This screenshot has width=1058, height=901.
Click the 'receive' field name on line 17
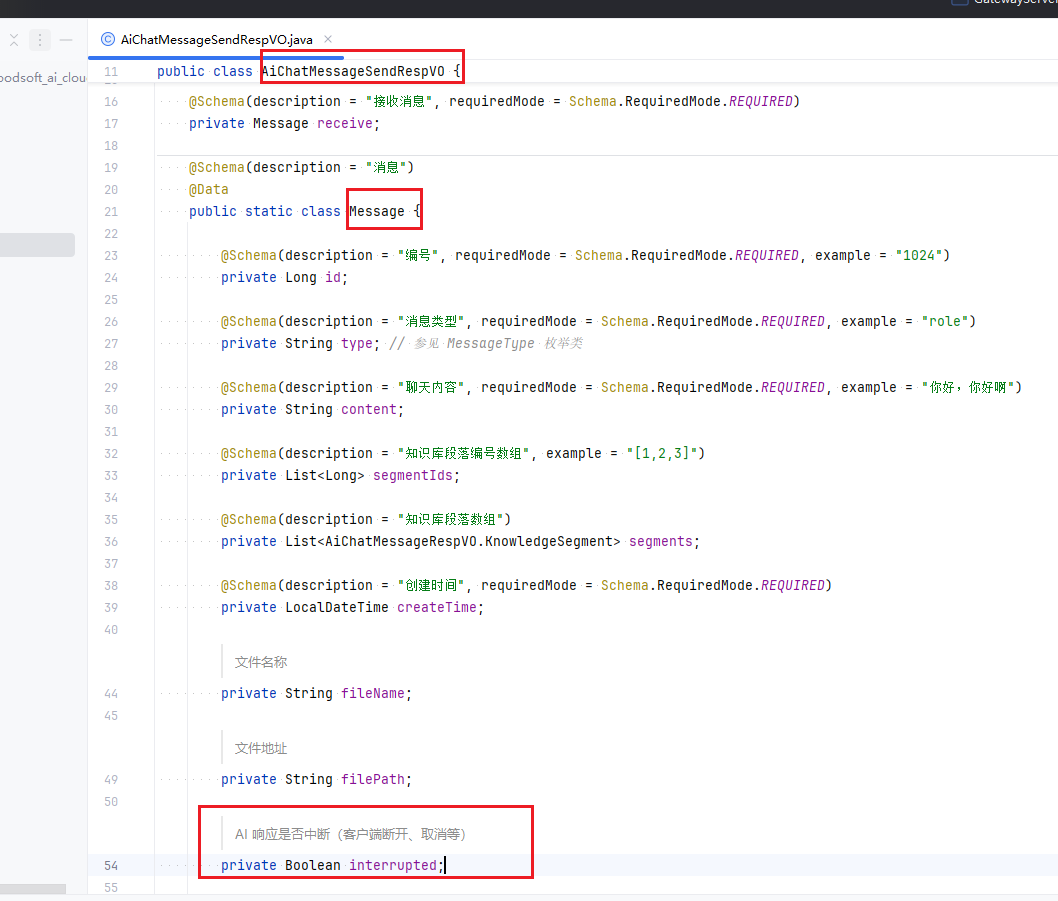pos(345,124)
